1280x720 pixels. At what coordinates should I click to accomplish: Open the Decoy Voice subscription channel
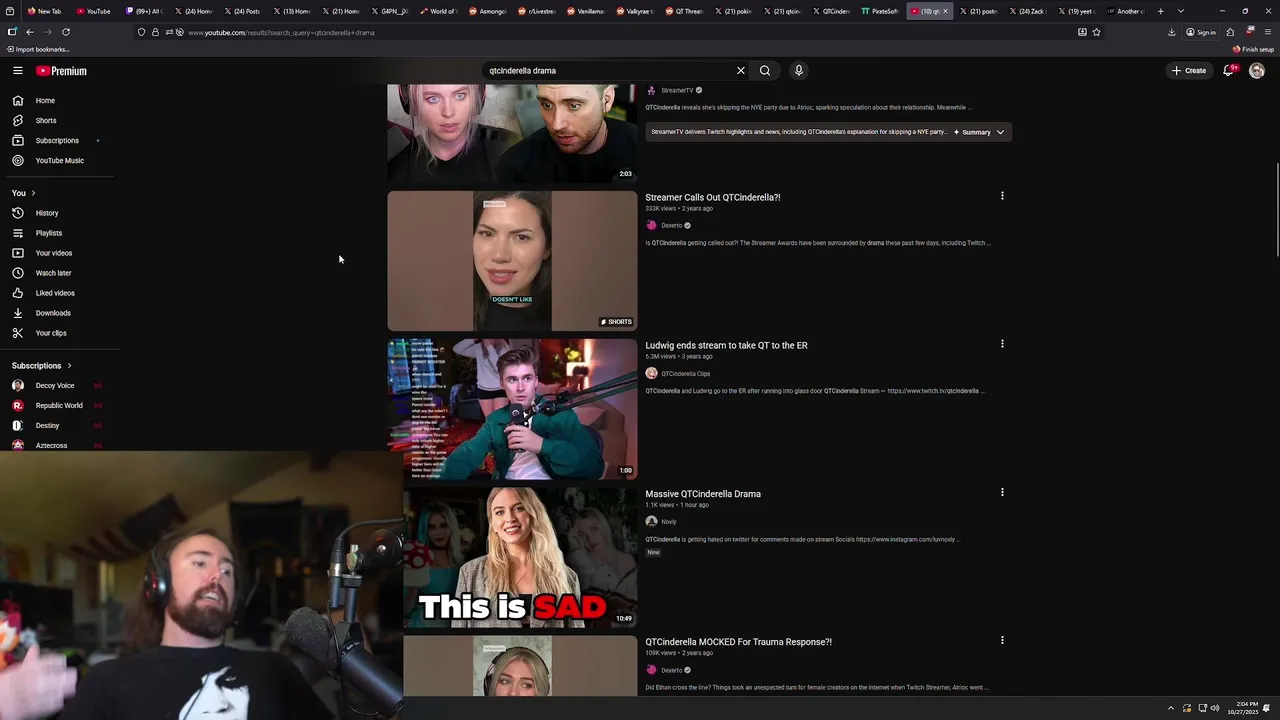[x=56, y=386]
